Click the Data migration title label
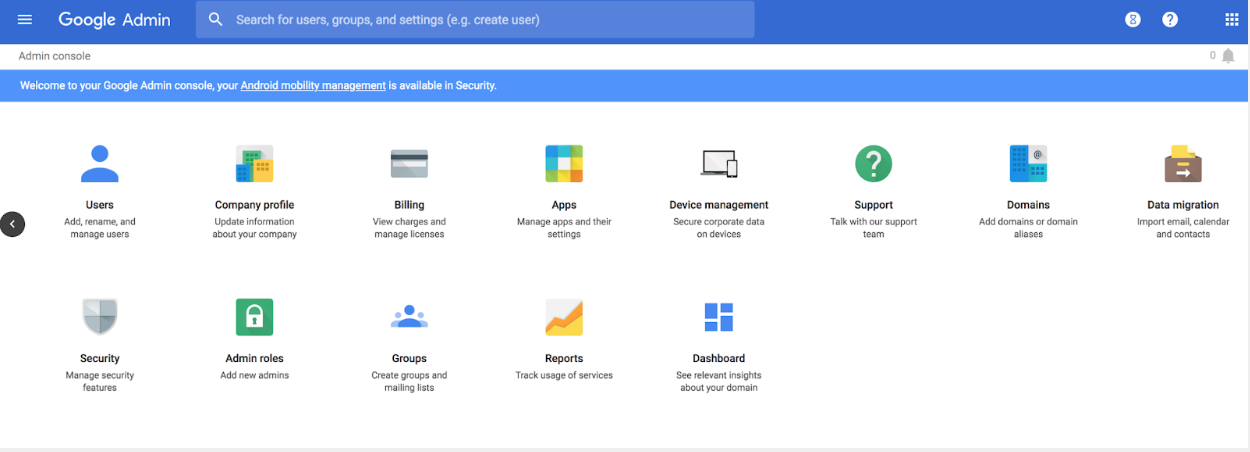Image resolution: width=1250 pixels, height=452 pixels. [x=1183, y=205]
